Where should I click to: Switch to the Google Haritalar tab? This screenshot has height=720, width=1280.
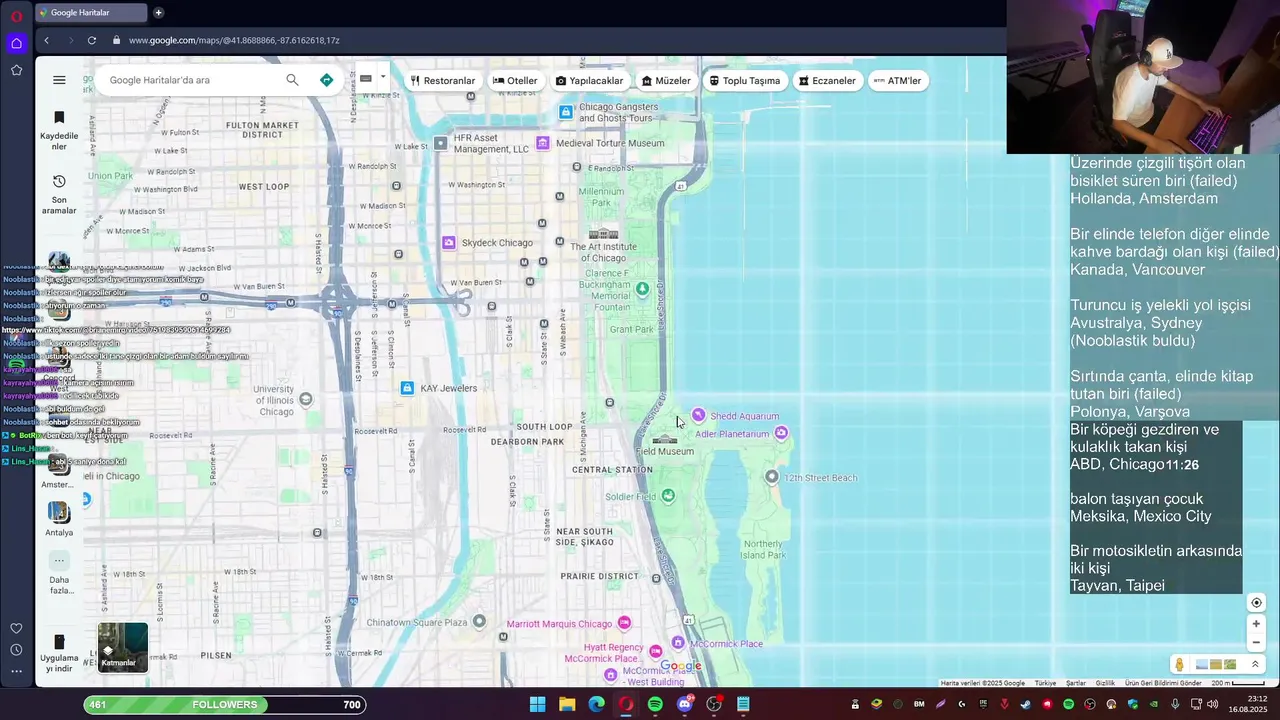(x=90, y=12)
